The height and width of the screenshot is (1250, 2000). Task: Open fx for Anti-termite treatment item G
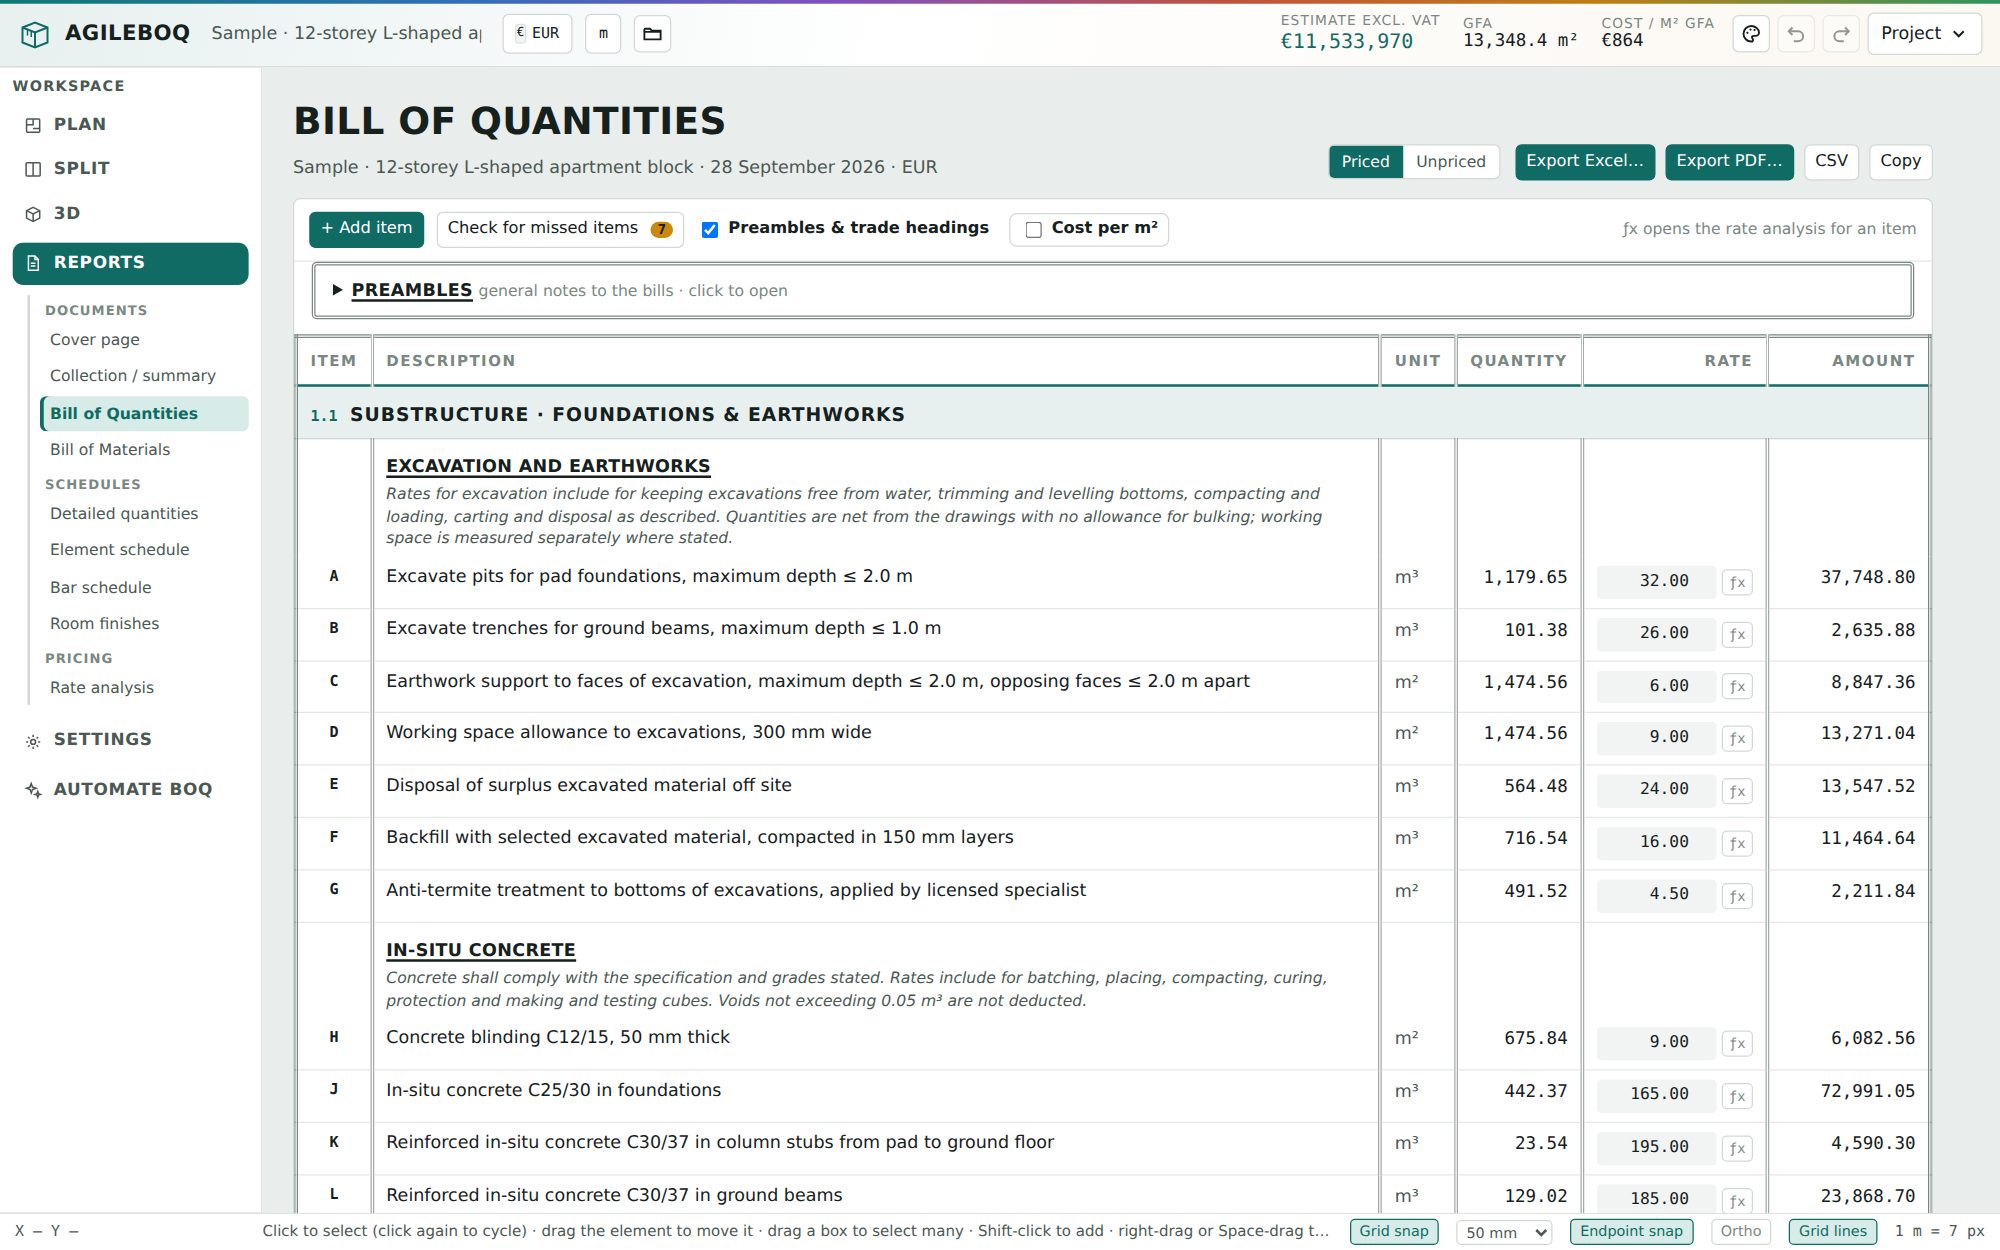1737,896
